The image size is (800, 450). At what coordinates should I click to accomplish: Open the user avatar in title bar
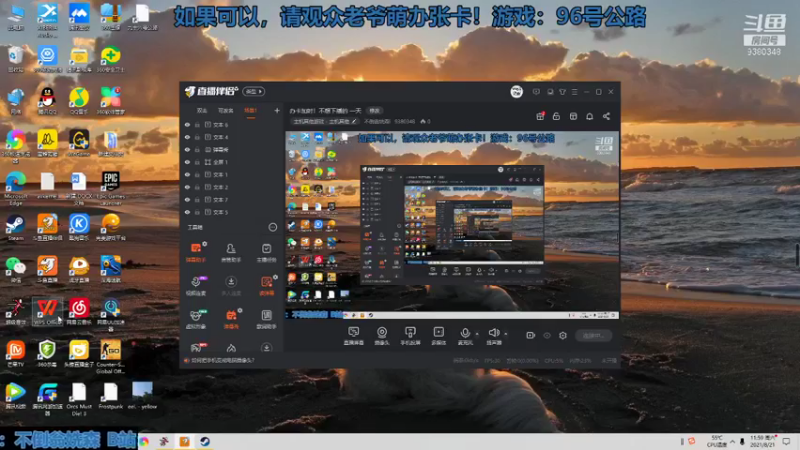[x=516, y=92]
